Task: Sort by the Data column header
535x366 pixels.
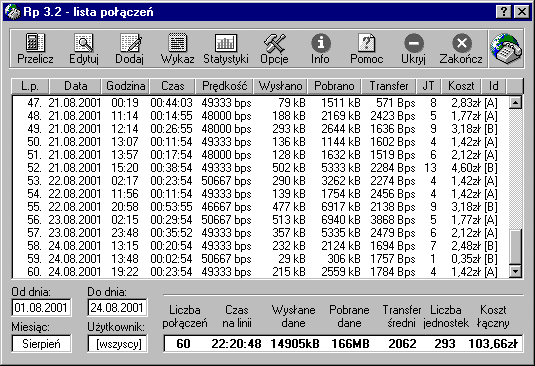Action: [75, 86]
